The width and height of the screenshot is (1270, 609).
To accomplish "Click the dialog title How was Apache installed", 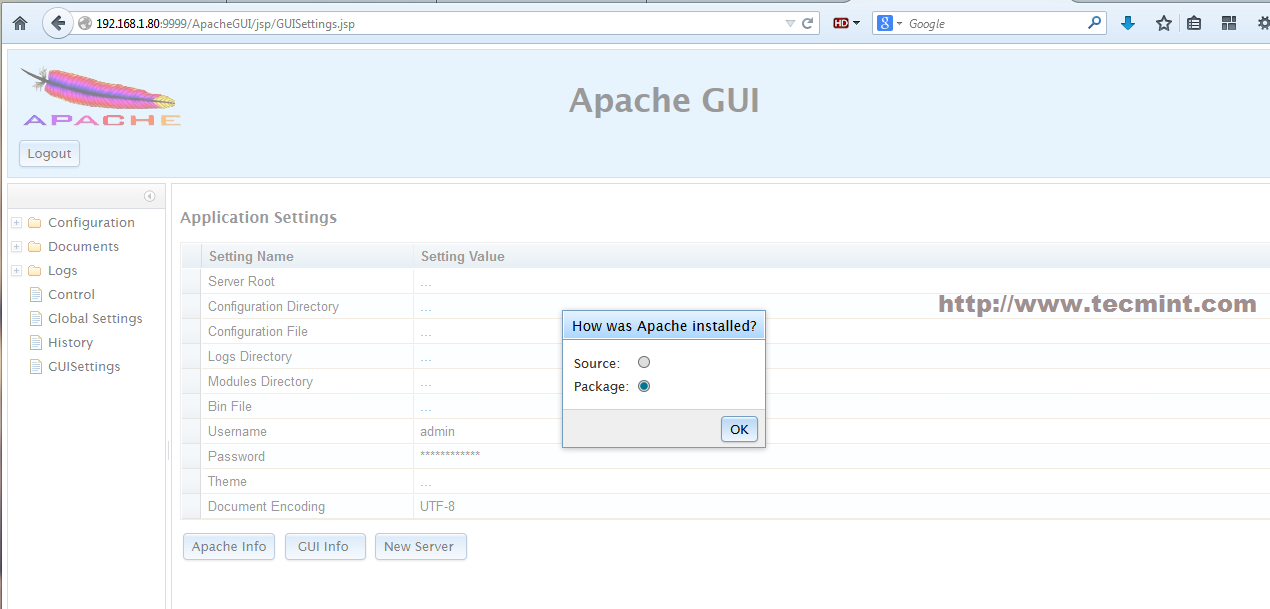I will [x=664, y=326].
